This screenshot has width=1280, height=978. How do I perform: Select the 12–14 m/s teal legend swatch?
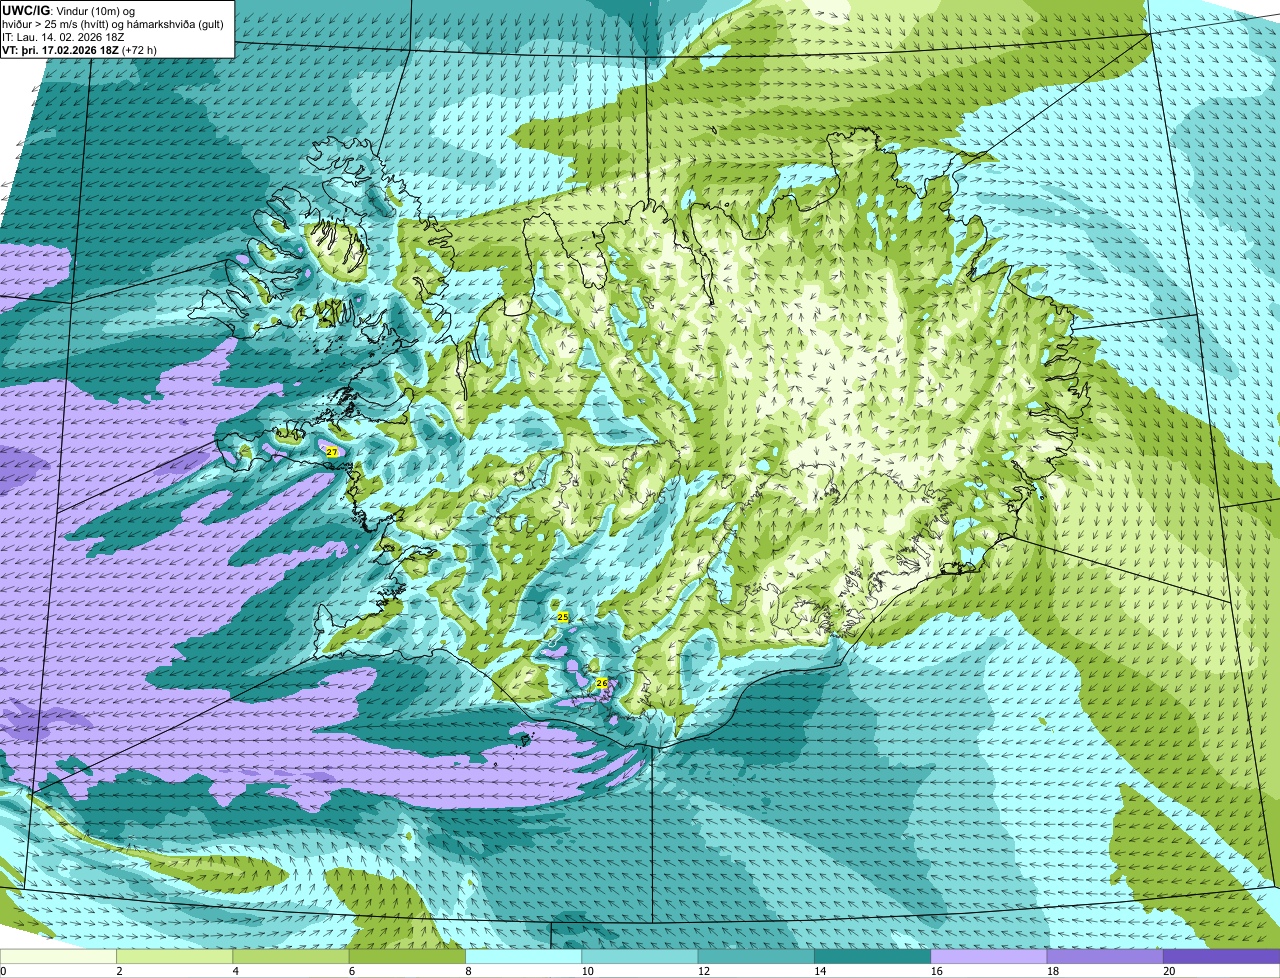point(756,956)
